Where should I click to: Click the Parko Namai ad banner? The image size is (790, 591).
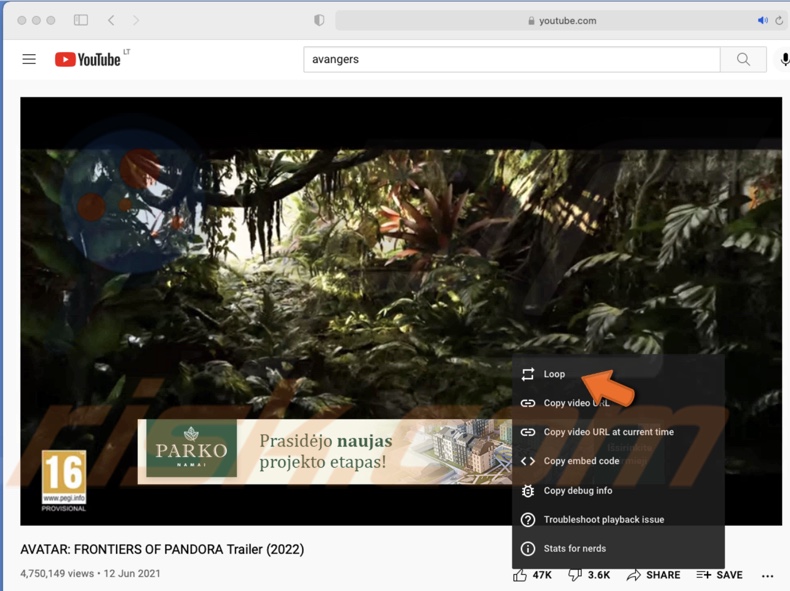pyautogui.click(x=324, y=451)
